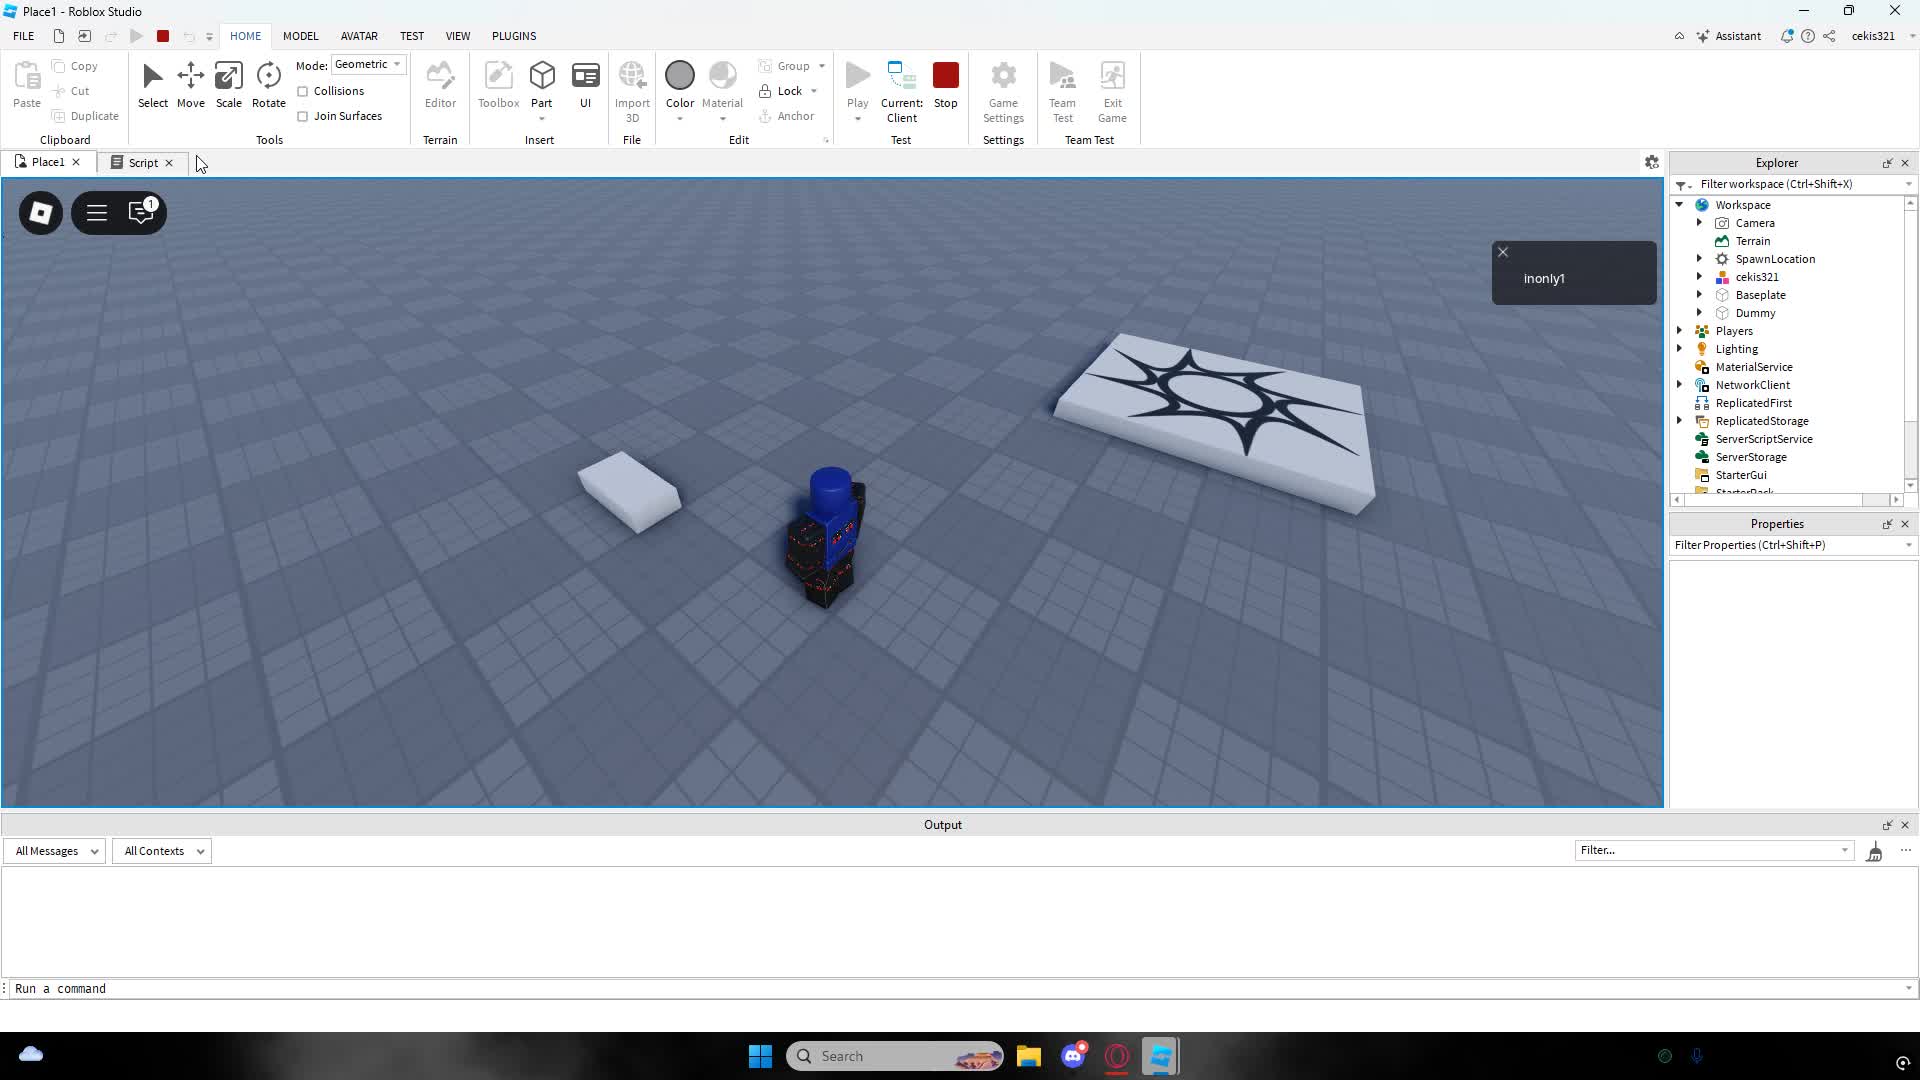Image resolution: width=1920 pixels, height=1080 pixels.
Task: Open the Mode Geometric dropdown
Action: 368,64
